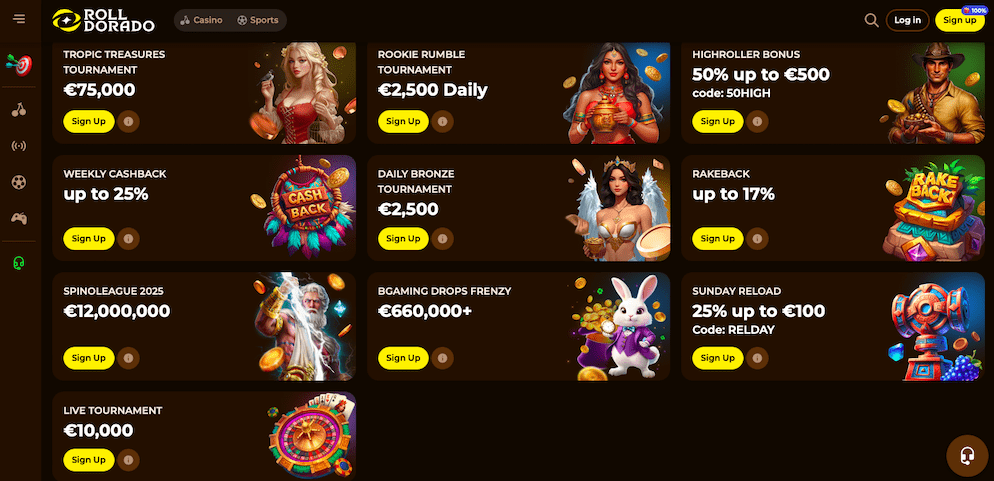994x481 pixels.
Task: Open the cherries slots icon in sidebar
Action: click(19, 110)
